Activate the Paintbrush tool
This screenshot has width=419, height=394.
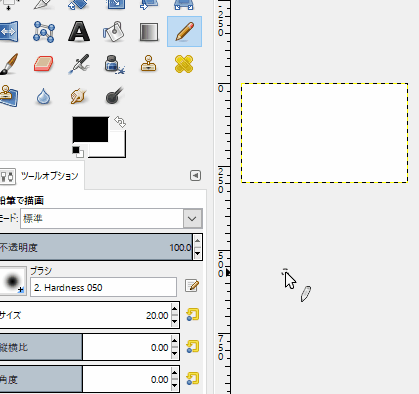[9, 64]
